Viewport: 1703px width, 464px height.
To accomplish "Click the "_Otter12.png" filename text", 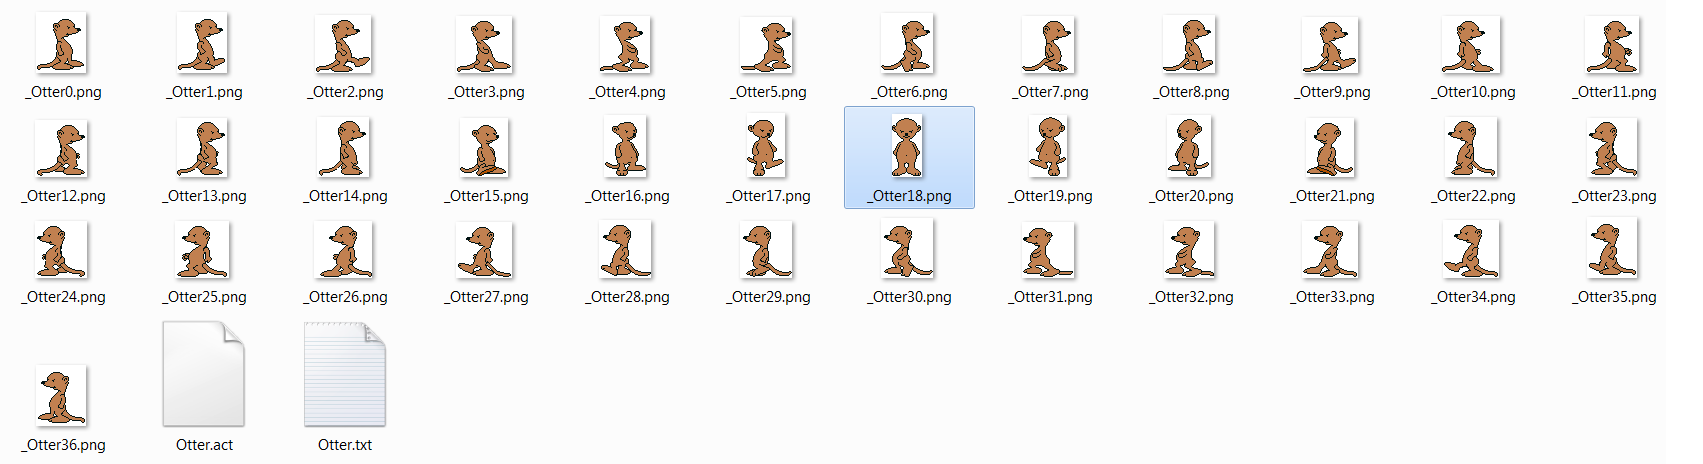I will (x=63, y=196).
